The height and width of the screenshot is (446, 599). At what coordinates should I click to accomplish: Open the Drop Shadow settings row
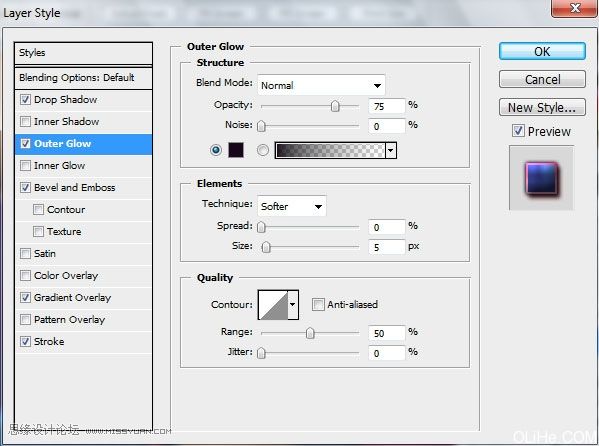[83, 100]
